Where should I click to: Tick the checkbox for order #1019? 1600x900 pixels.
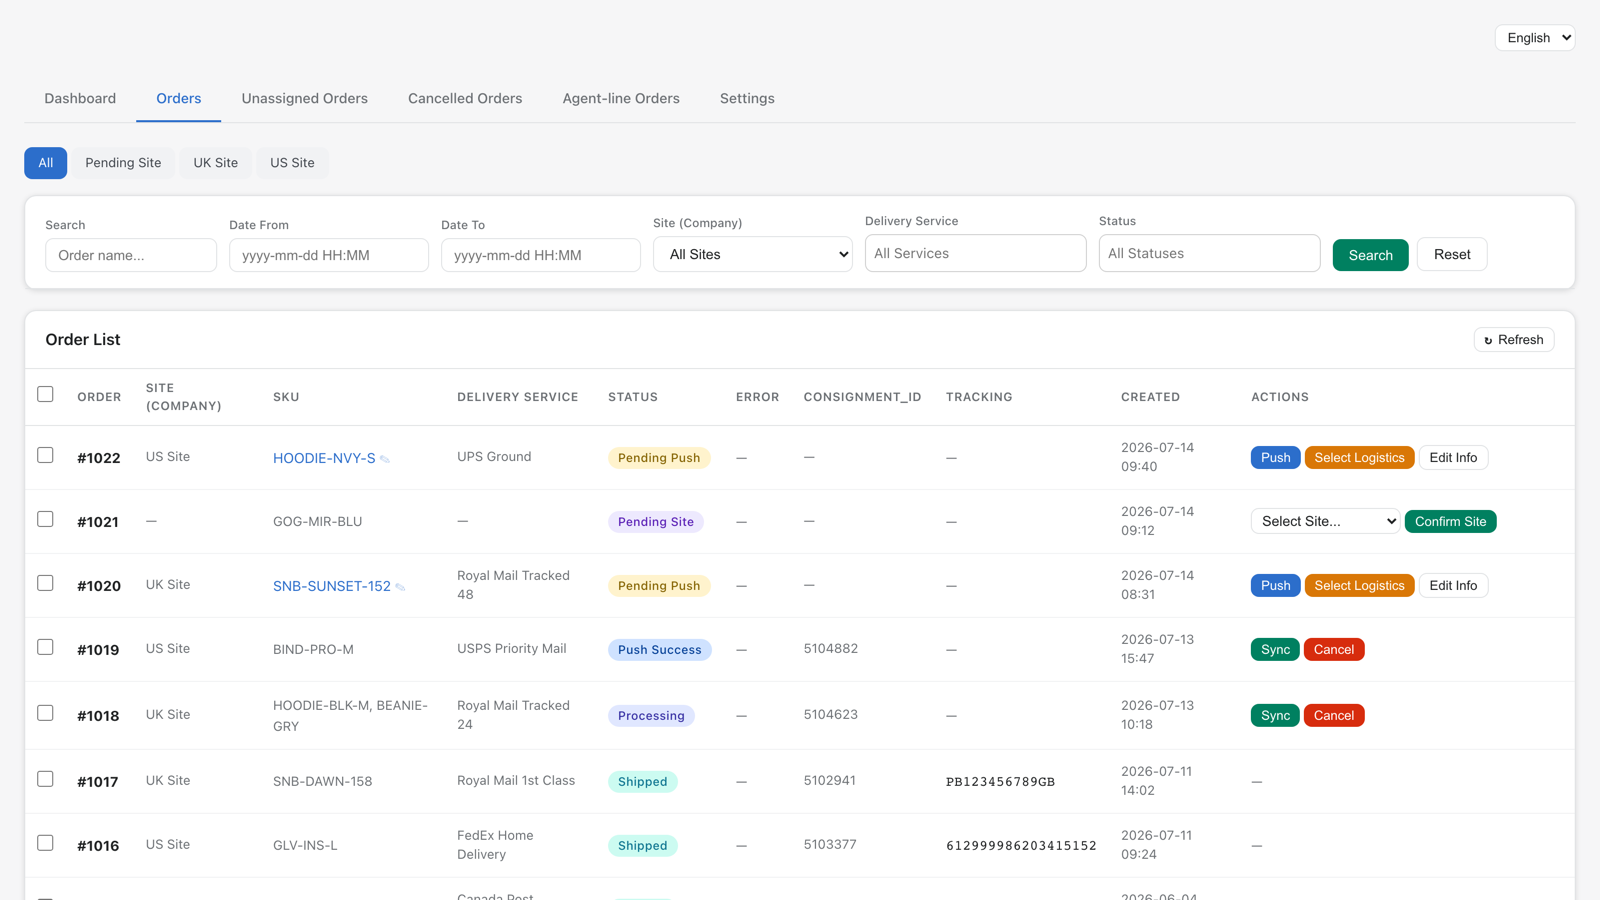(x=45, y=647)
